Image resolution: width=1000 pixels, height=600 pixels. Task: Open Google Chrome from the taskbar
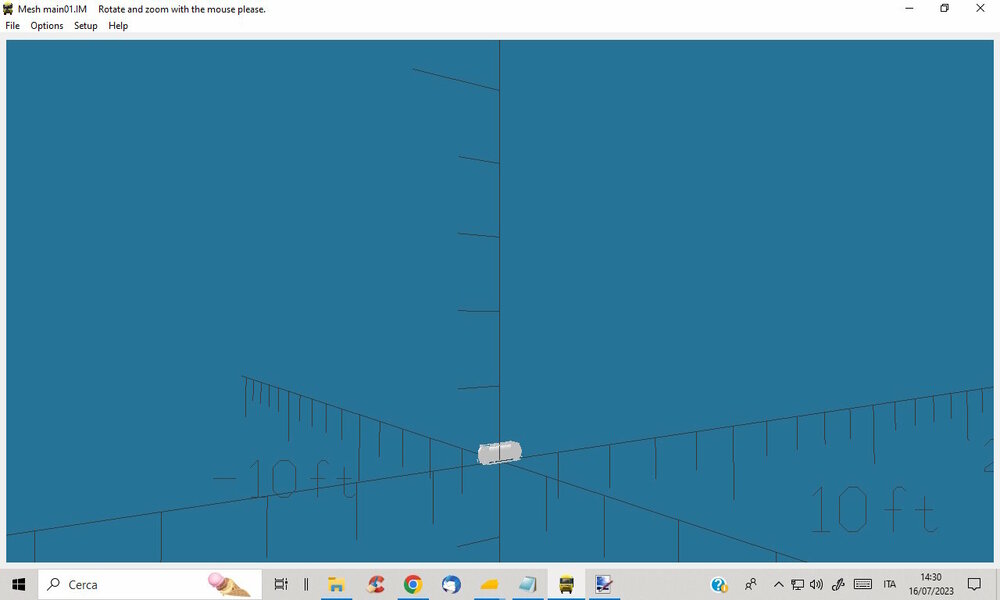pos(413,584)
